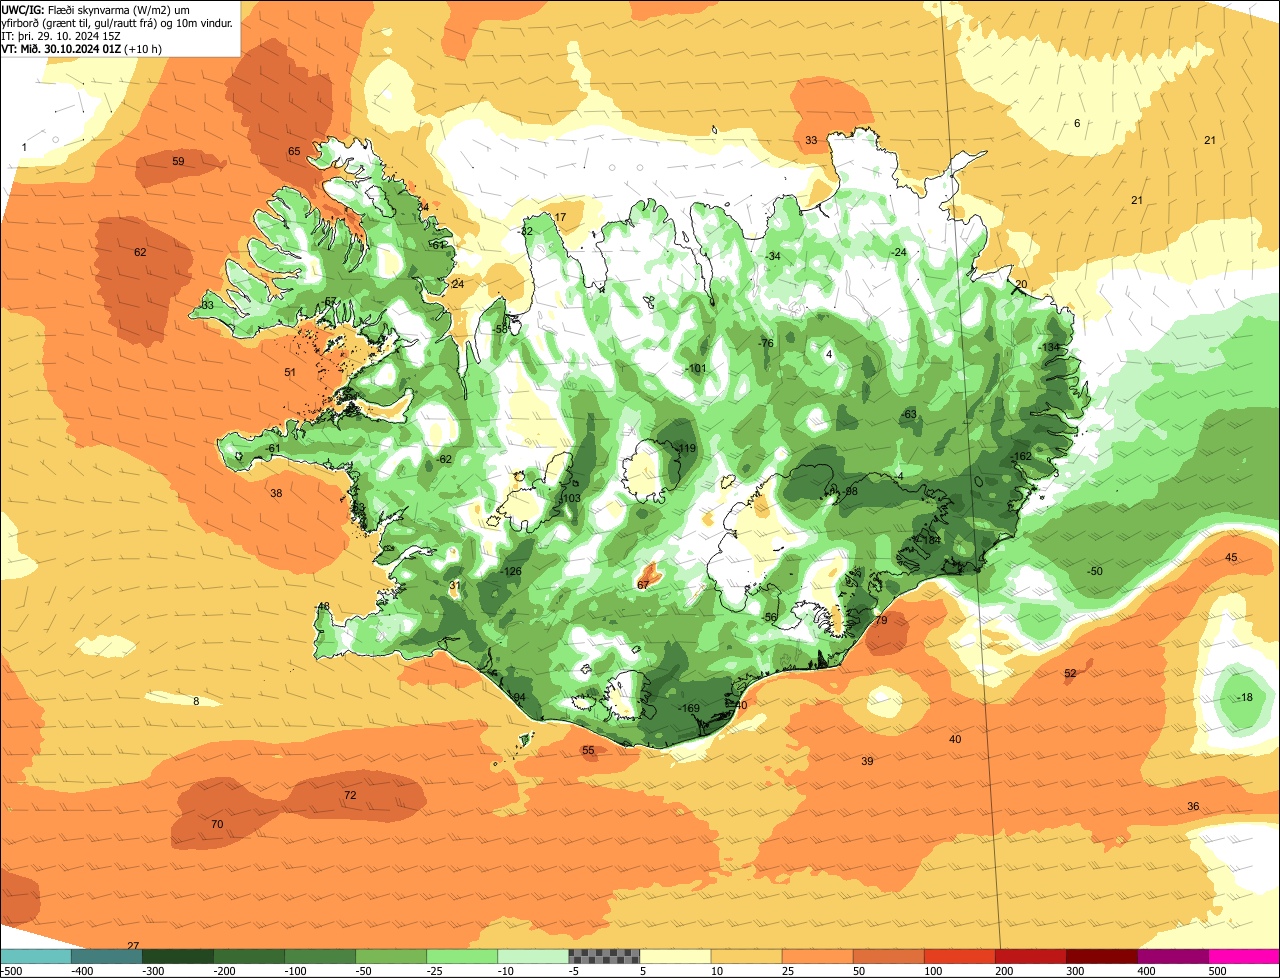Click the map value '-98' north of Vatnajökull

point(850,491)
